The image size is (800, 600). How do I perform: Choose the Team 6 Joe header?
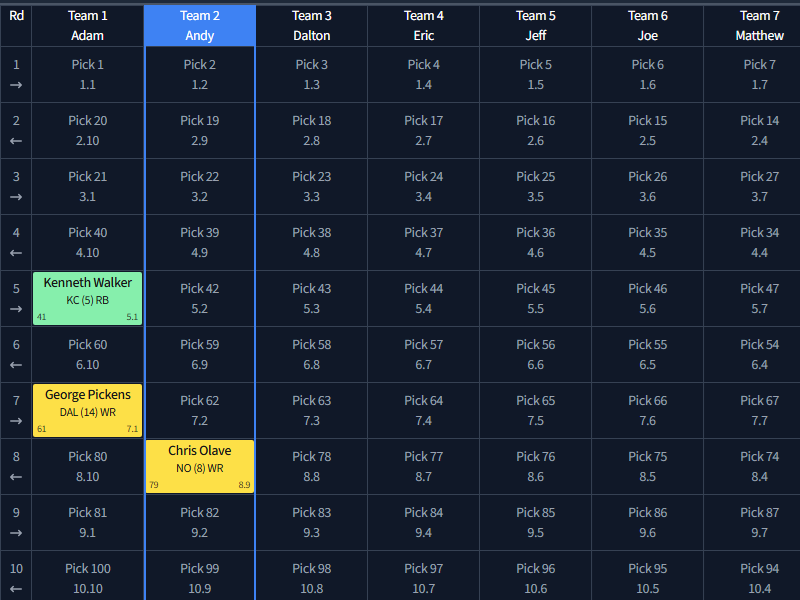(647, 26)
